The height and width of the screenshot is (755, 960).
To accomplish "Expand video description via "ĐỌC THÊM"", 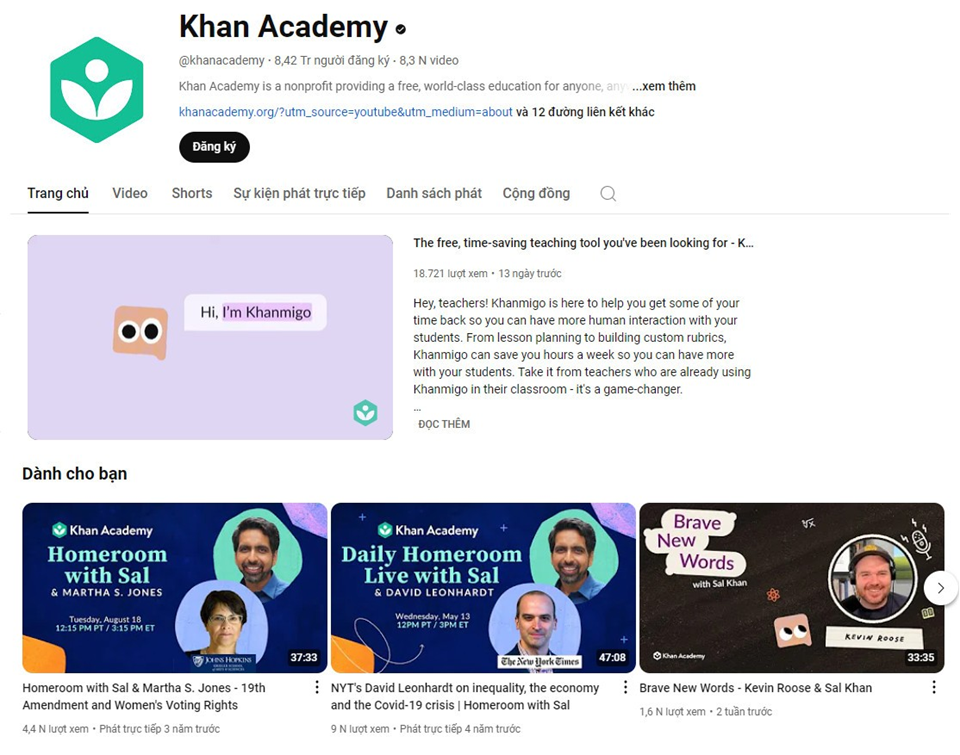I will point(444,424).
